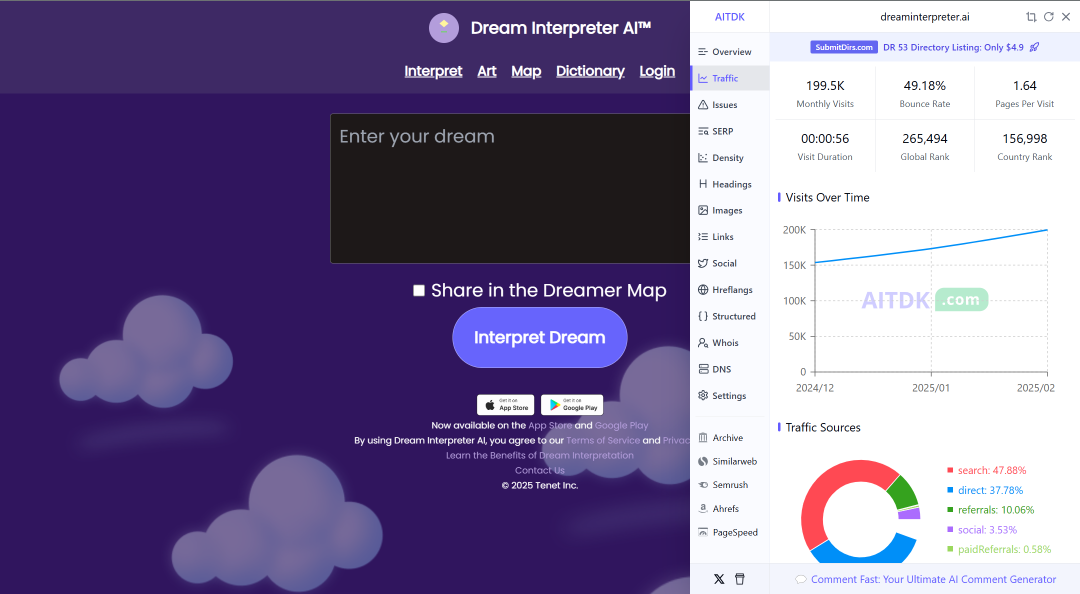Click the 156,998 Country Rank value
Viewport: 1080px width, 594px height.
click(x=1024, y=139)
